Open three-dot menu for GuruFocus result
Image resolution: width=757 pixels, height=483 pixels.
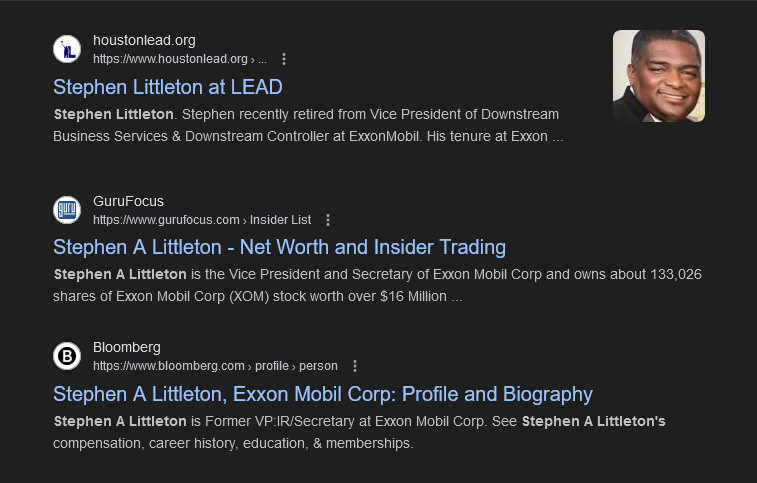tap(328, 220)
